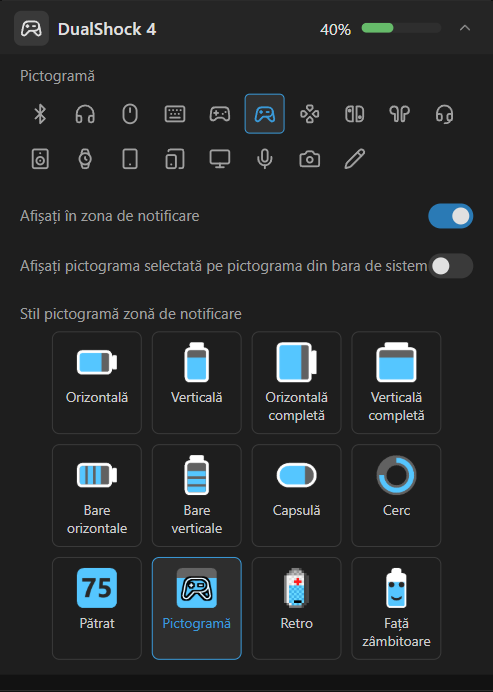The width and height of the screenshot is (493, 692).
Task: Select Verticală completă tray style
Action: tap(396, 383)
